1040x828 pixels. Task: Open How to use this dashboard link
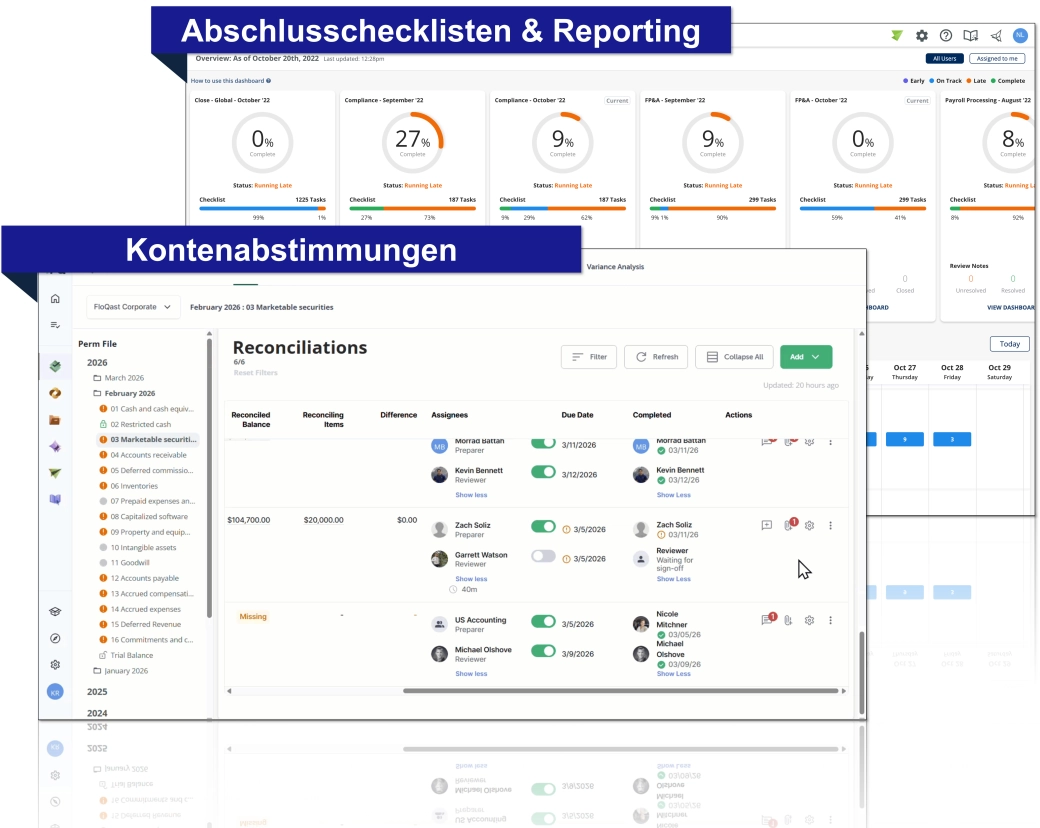pyautogui.click(x=230, y=81)
